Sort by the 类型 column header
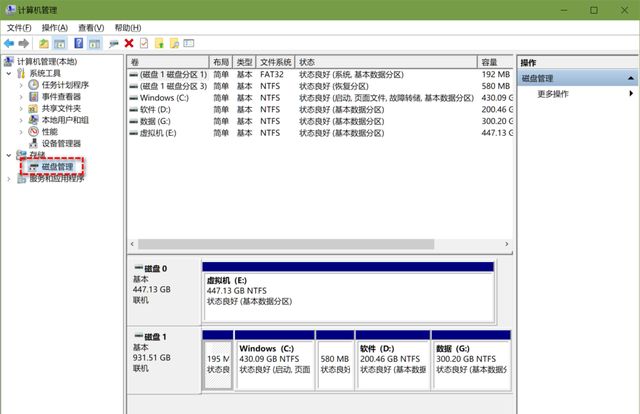Image resolution: width=640 pixels, height=414 pixels. [x=244, y=62]
